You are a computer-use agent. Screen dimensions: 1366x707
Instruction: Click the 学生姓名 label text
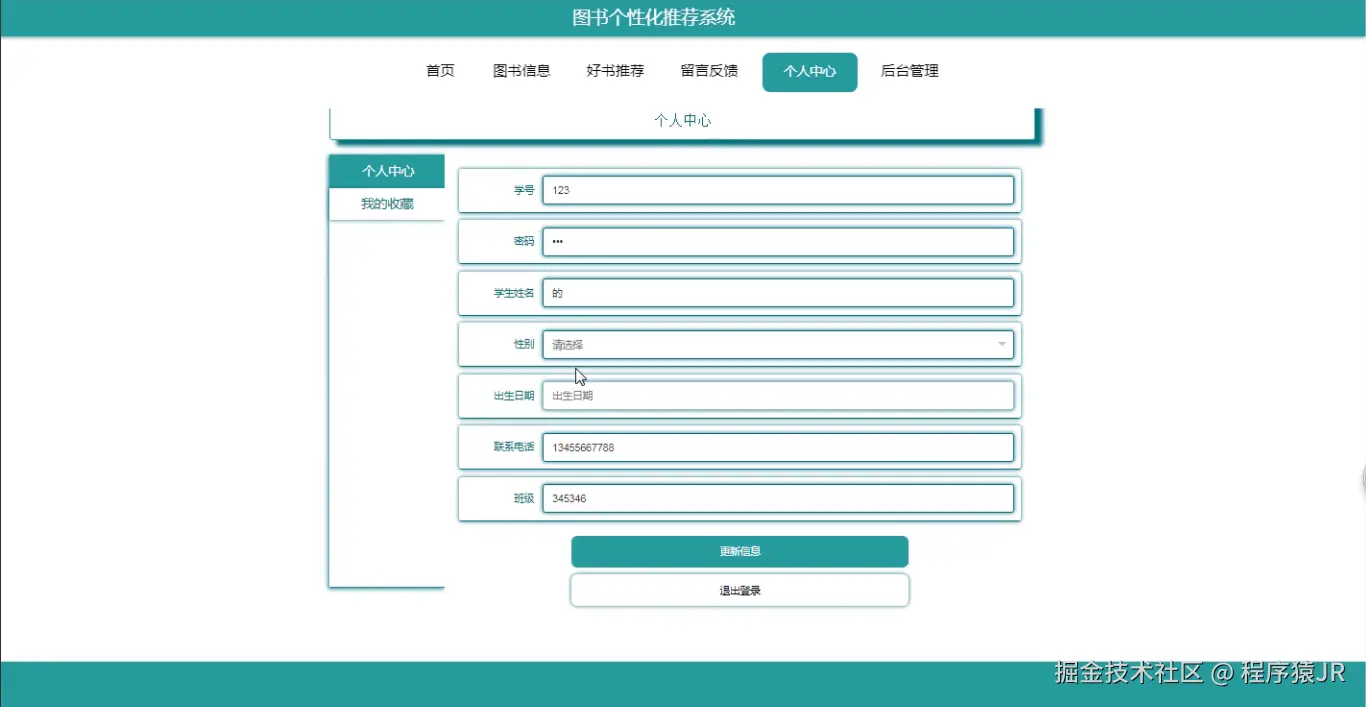coord(514,293)
